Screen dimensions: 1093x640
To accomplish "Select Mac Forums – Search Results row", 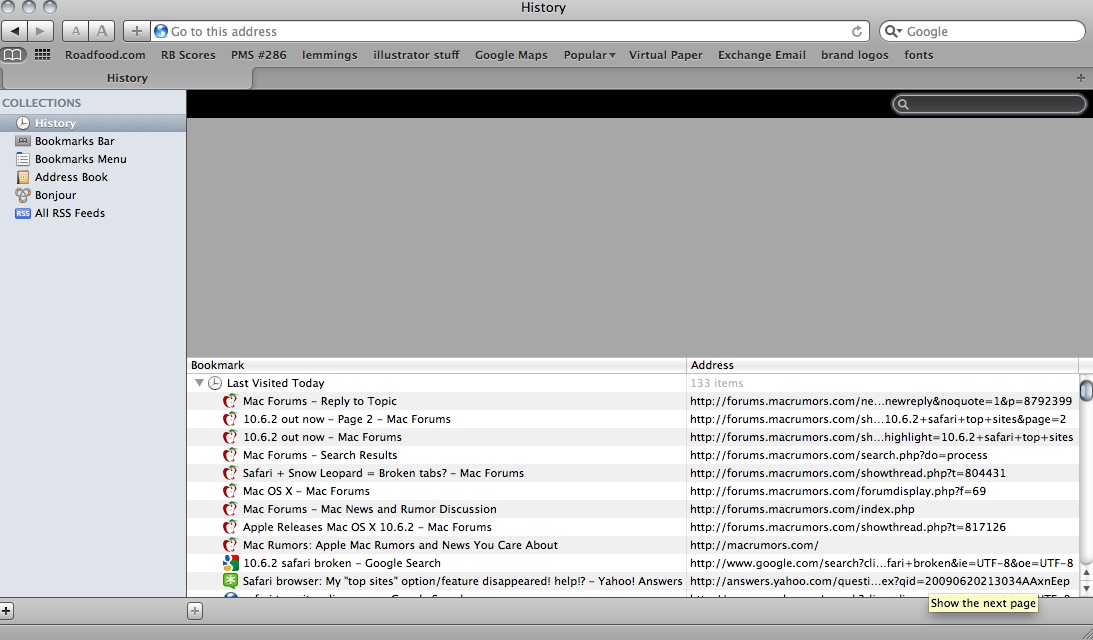I will pyautogui.click(x=632, y=455).
